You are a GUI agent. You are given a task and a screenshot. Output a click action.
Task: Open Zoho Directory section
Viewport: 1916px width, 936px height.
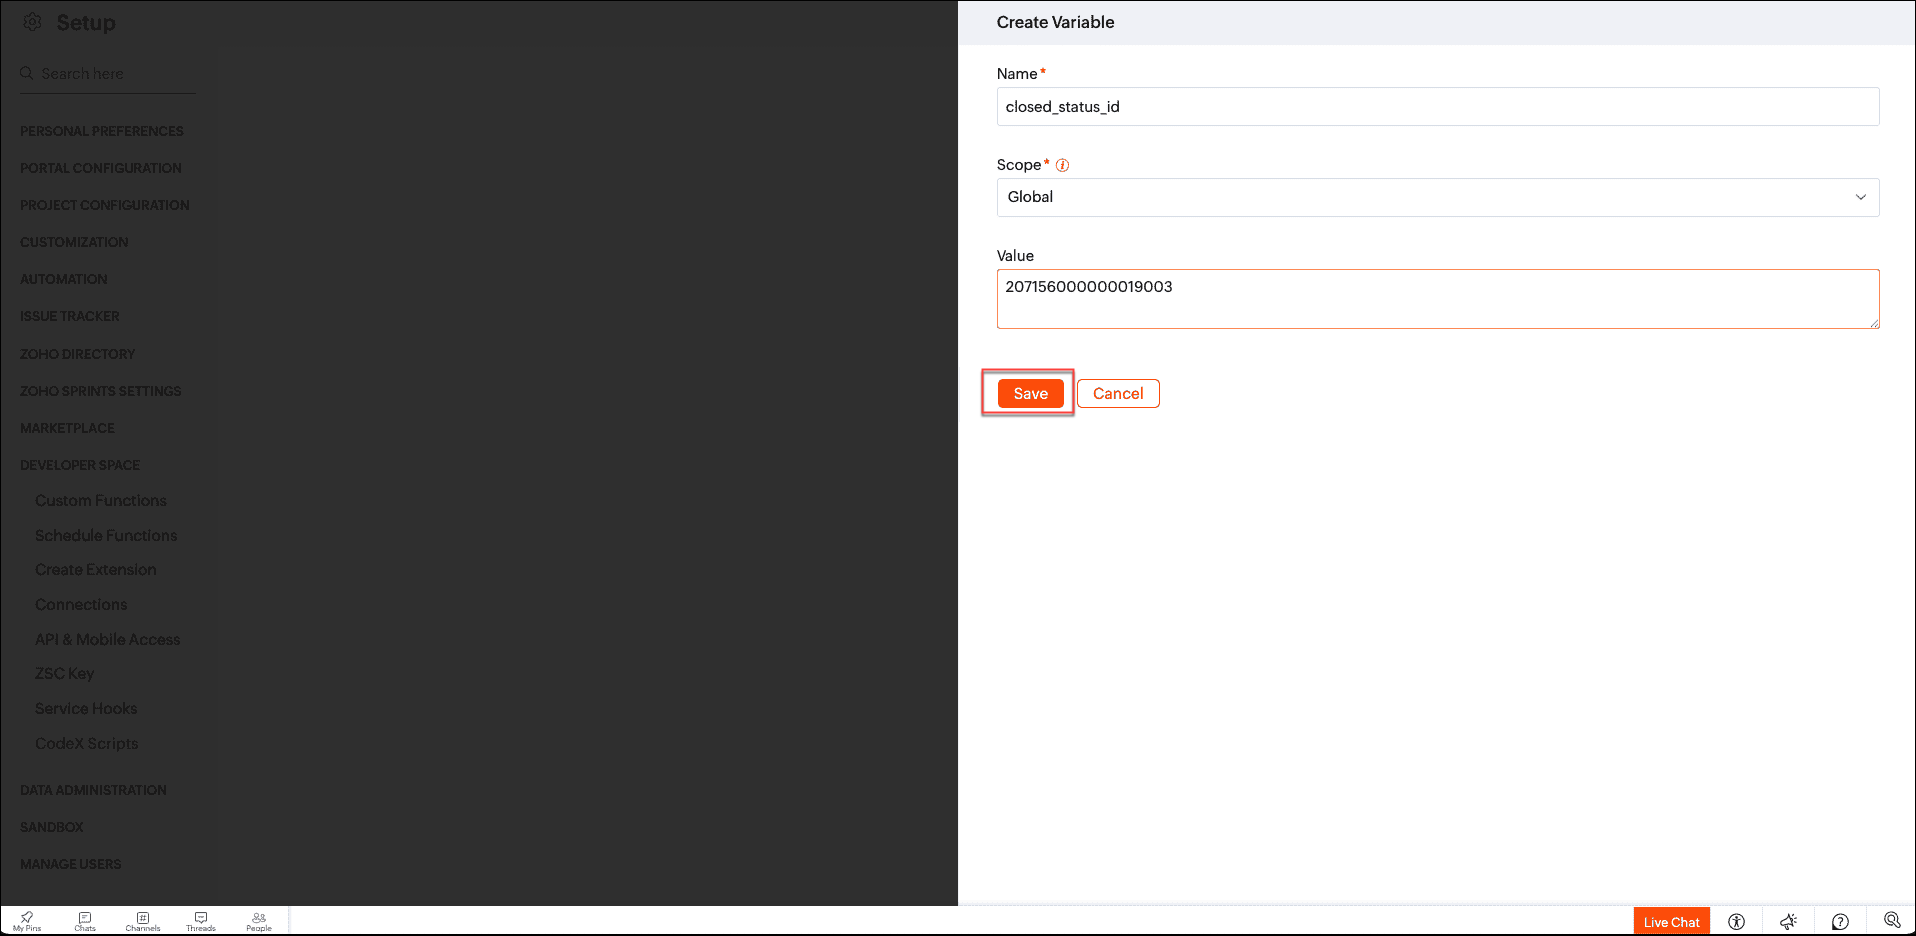tap(78, 354)
